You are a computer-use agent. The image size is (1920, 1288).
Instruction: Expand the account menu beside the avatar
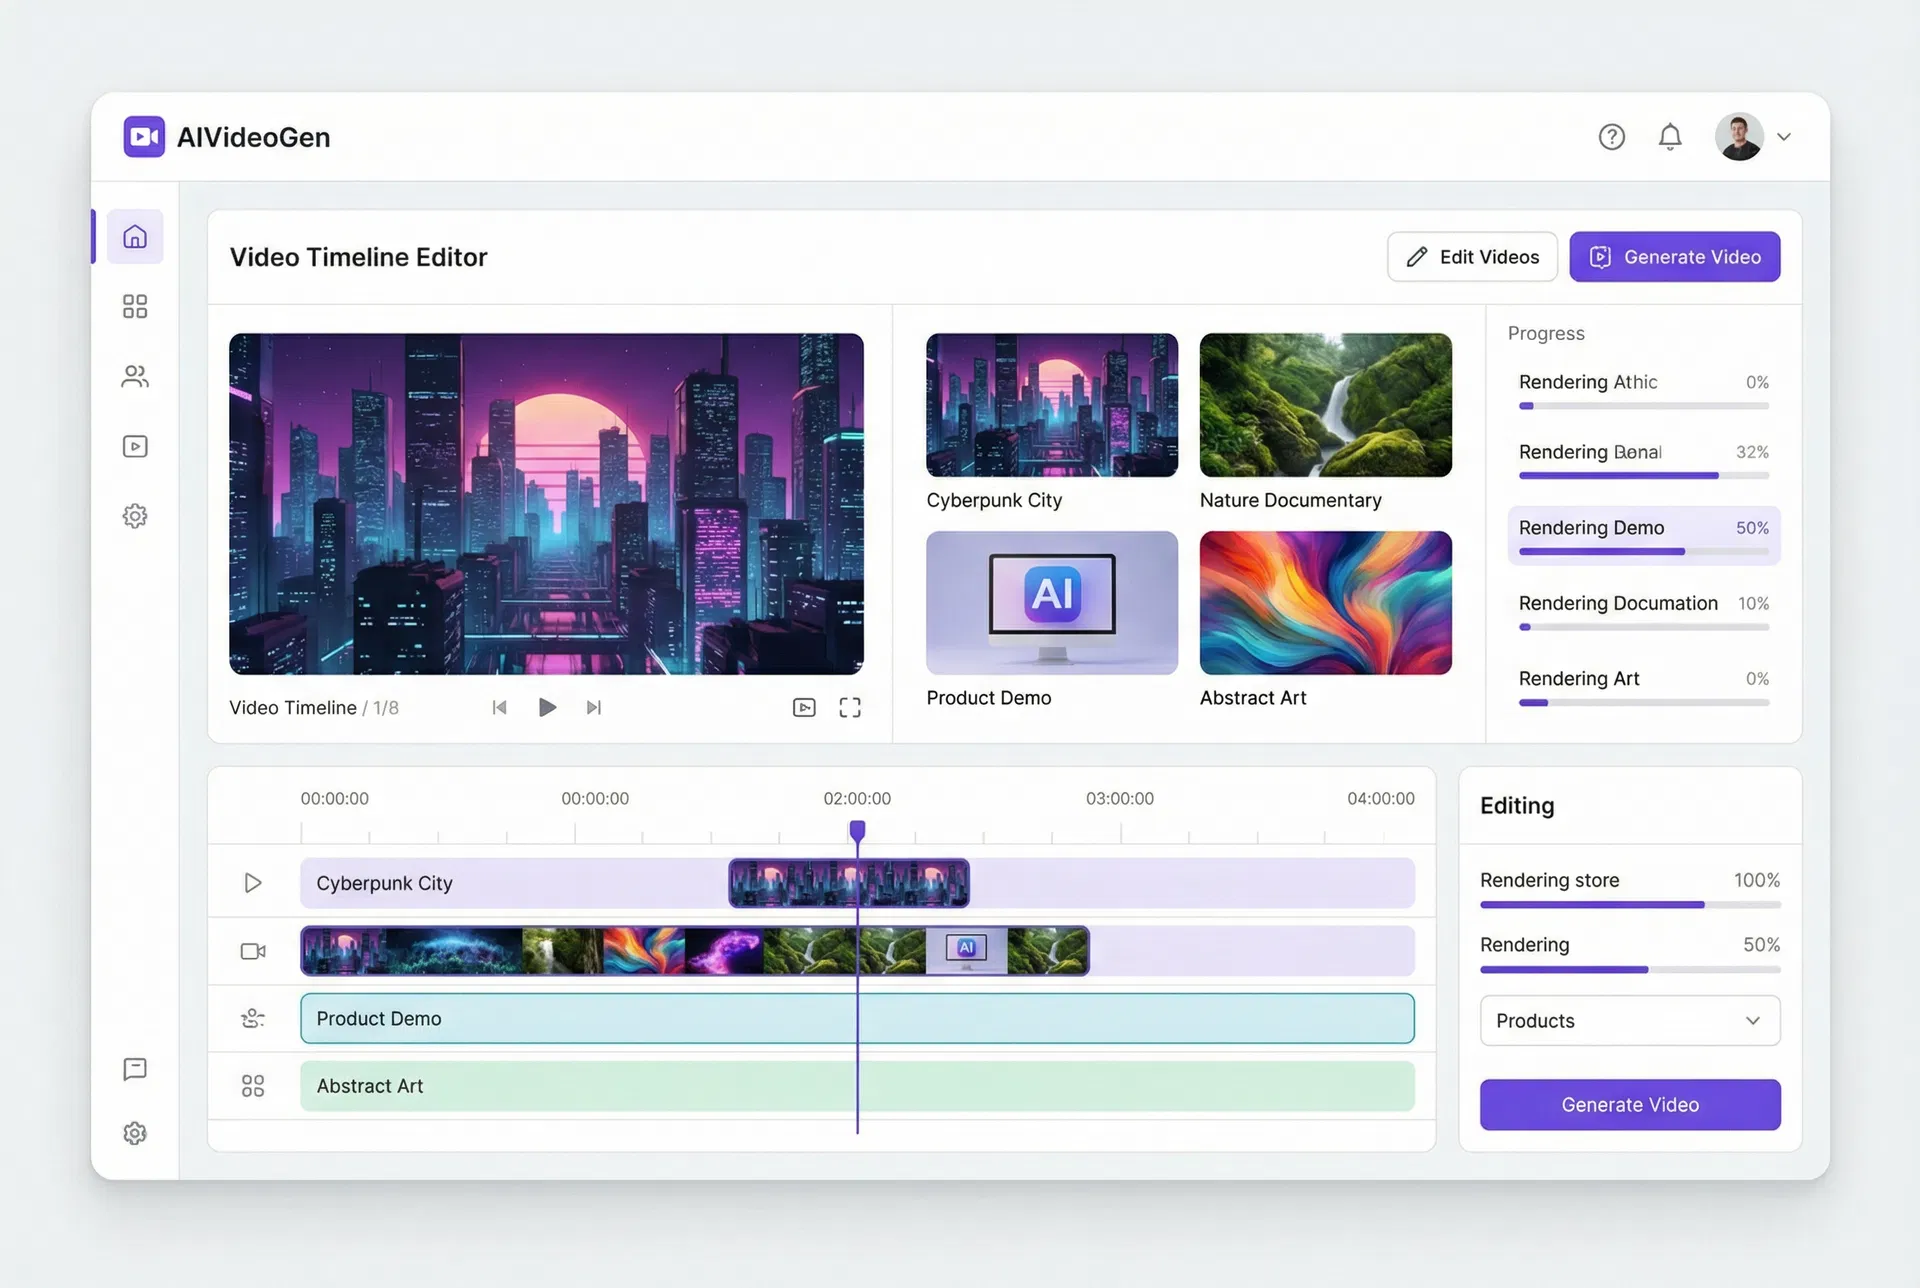(x=1786, y=136)
